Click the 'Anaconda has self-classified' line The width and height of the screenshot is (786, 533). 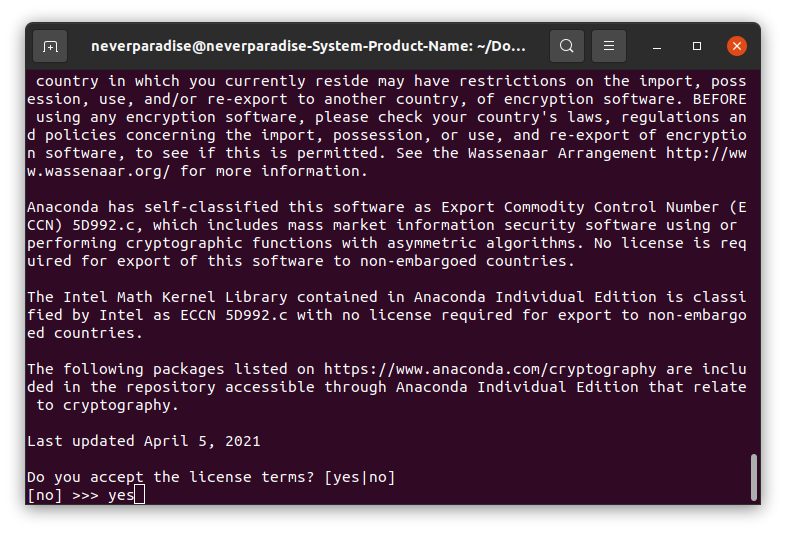click(386, 207)
